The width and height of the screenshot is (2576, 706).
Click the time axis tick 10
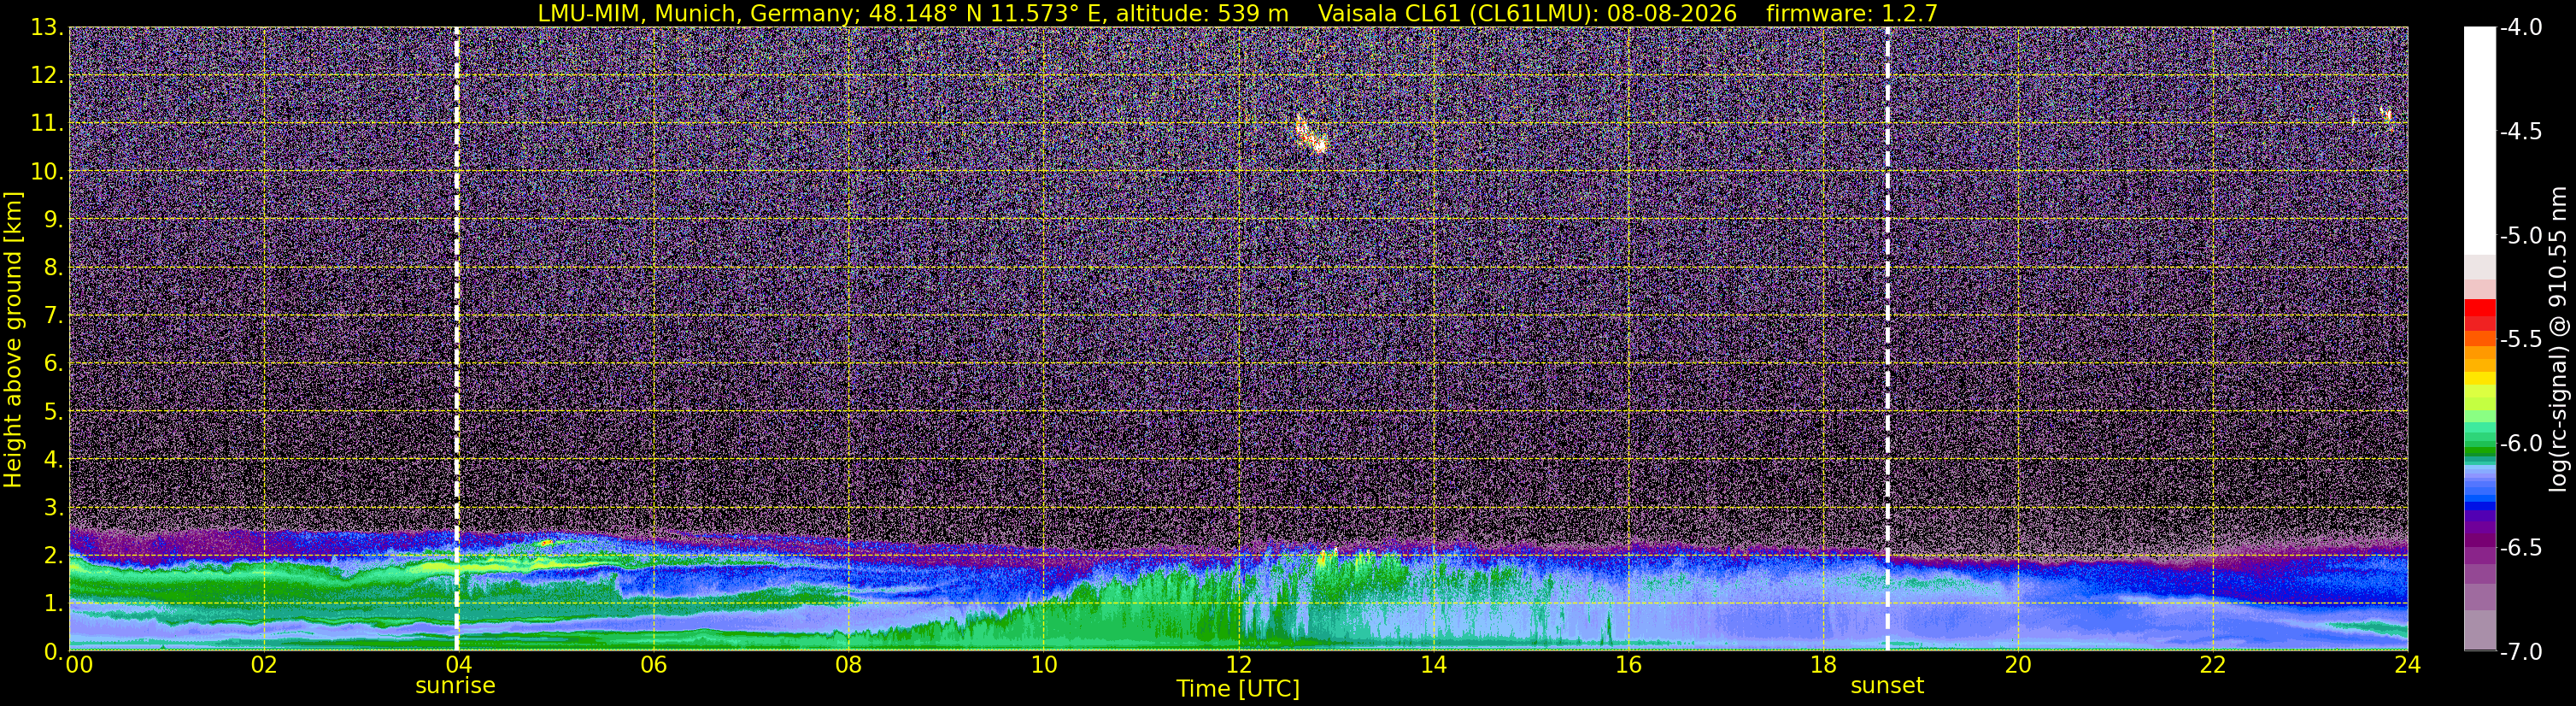(x=1043, y=665)
